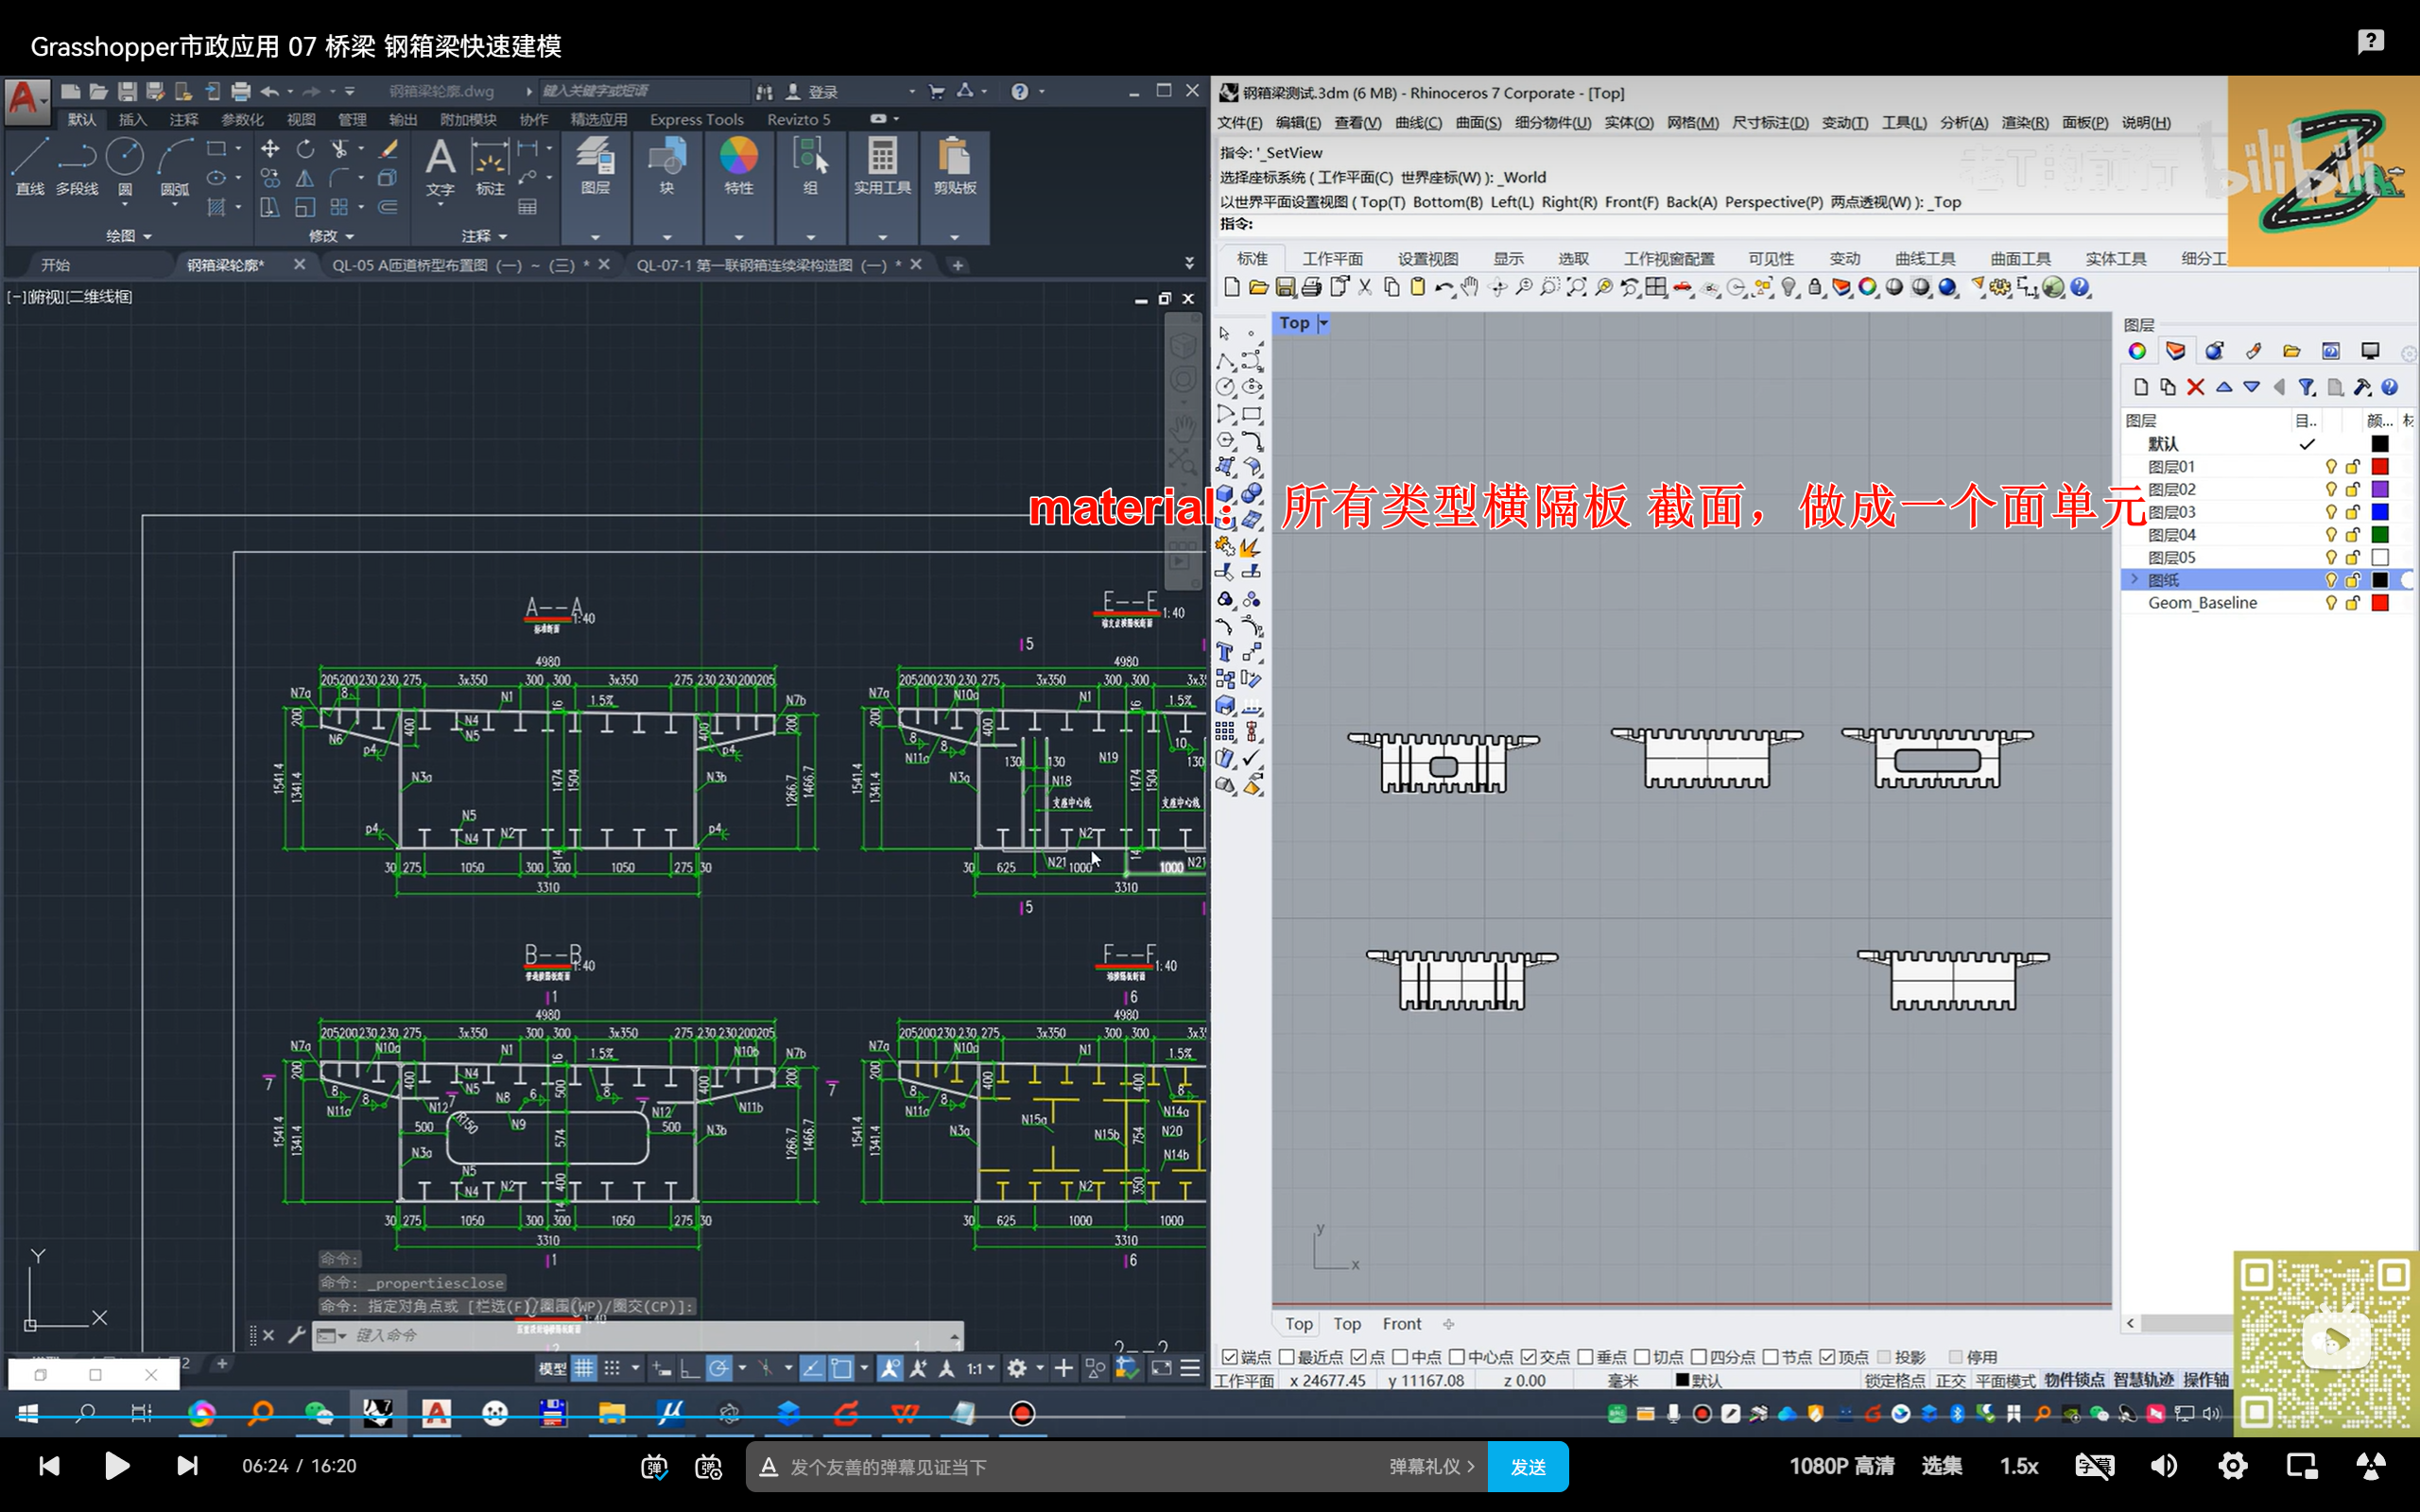Click Rhino Delete layer red X icon
Viewport: 2420px width, 1512px height.
coord(2195,387)
